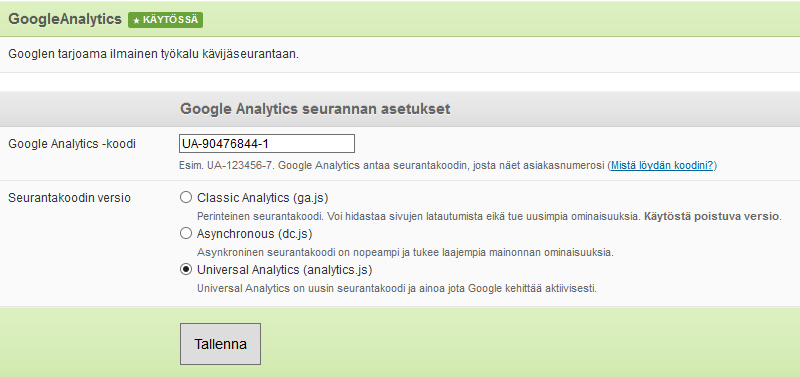Click 'Googlen tarjoama ilmainen työkalu' description
Viewport: 800px width, 377px height.
click(154, 54)
